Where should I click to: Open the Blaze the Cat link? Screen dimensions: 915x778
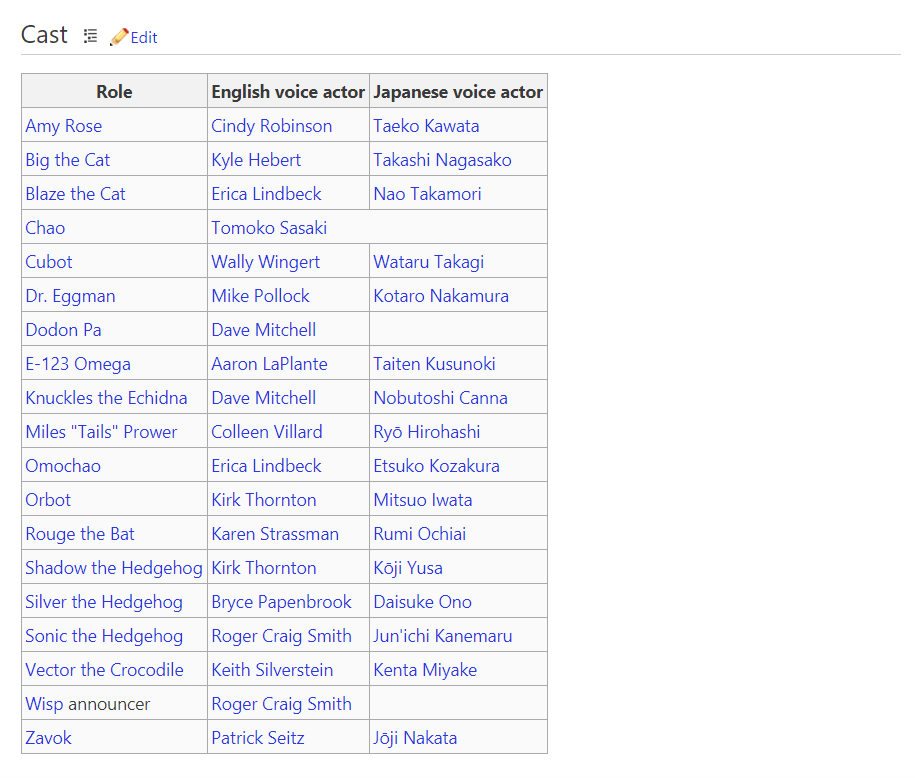click(x=75, y=194)
